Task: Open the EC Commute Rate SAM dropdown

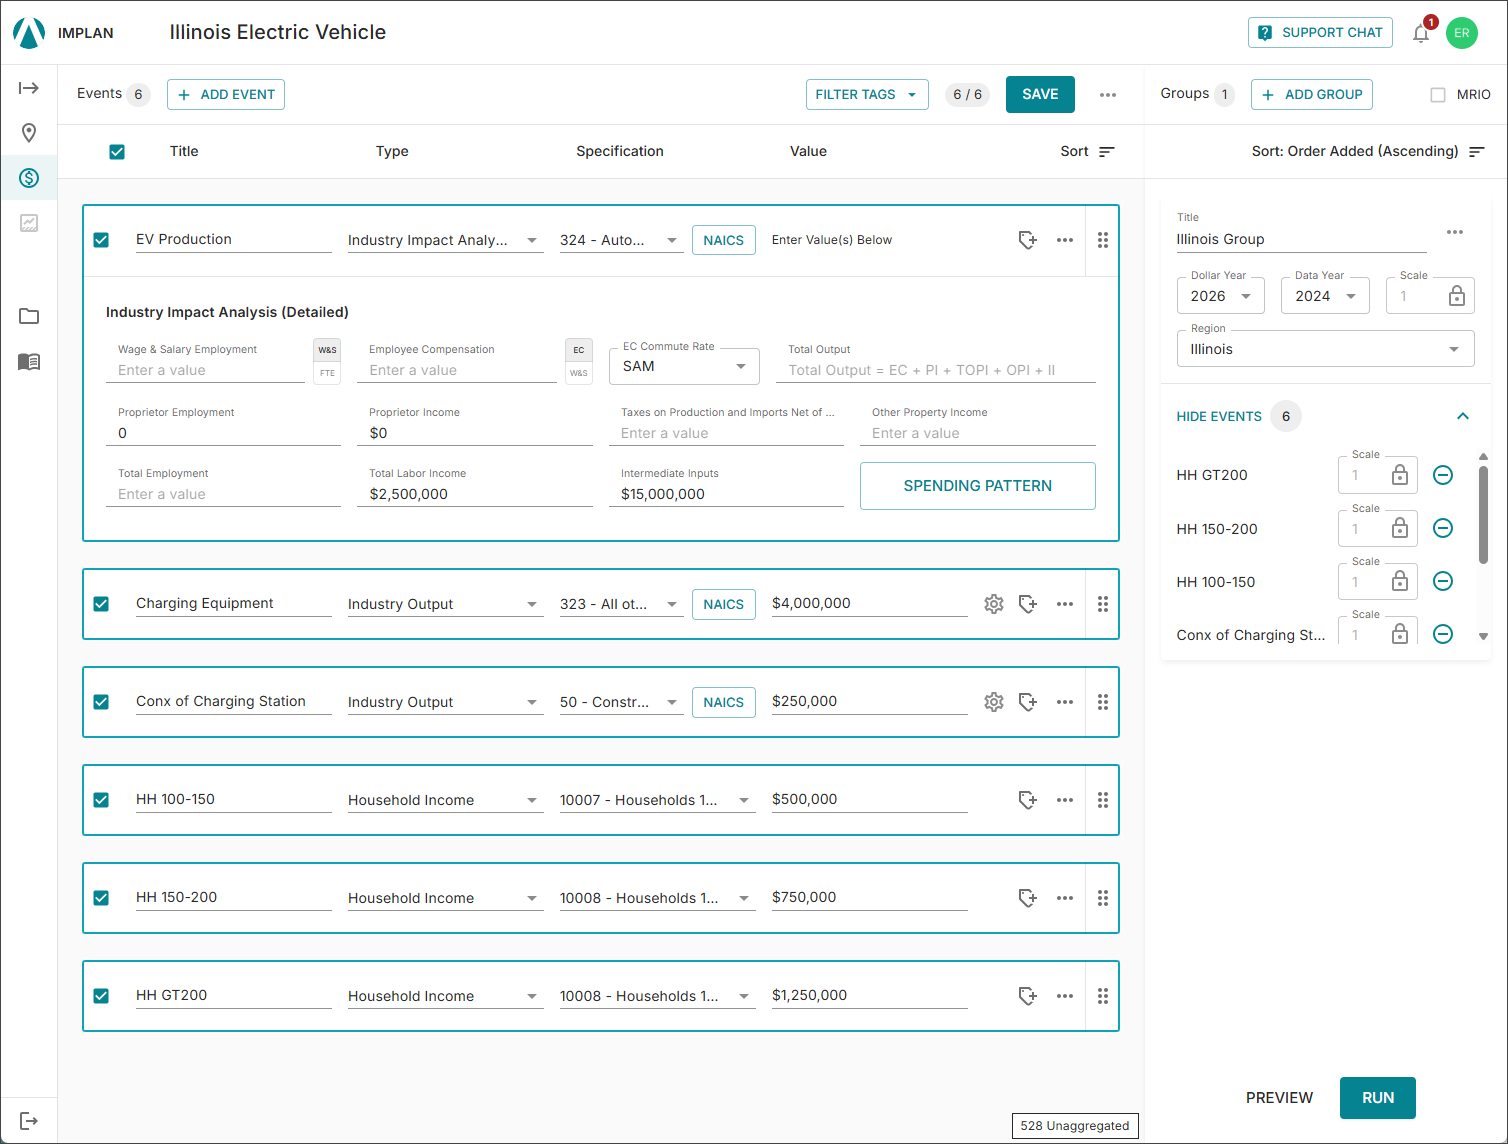Action: 684,366
